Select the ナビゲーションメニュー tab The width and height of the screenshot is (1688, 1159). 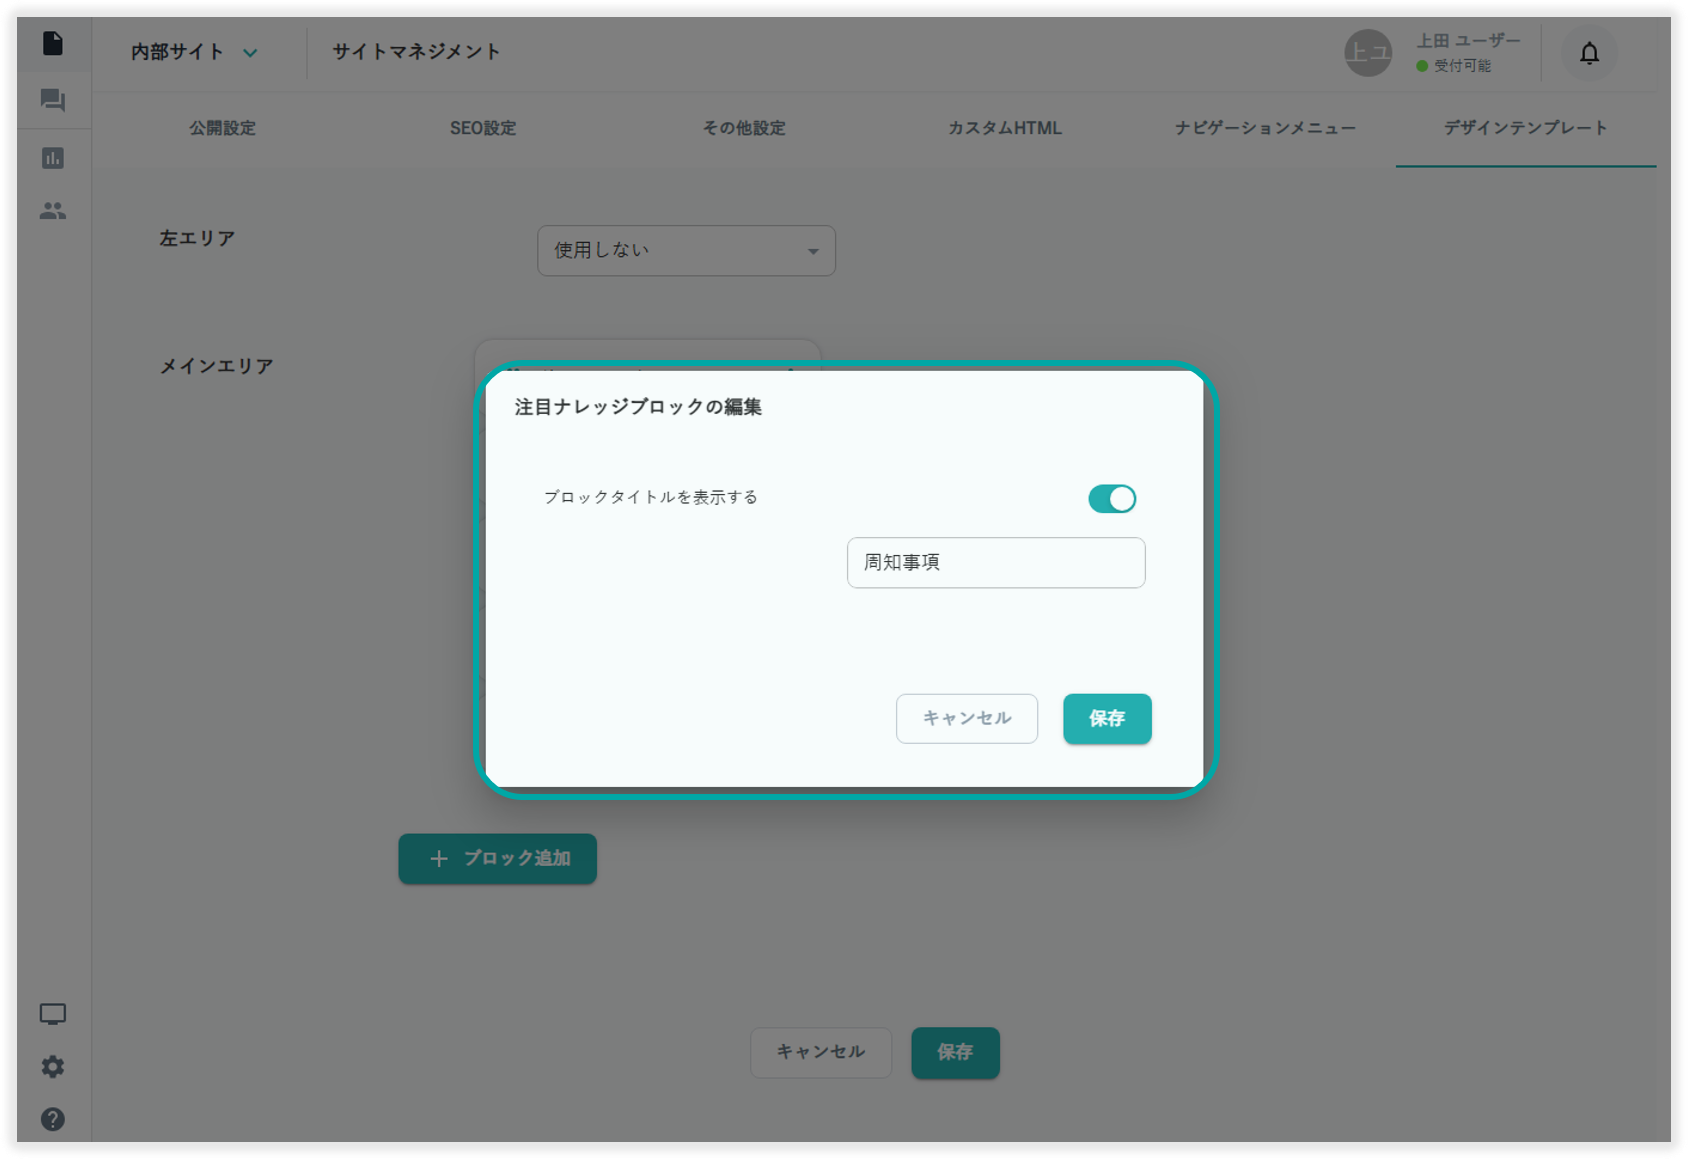point(1265,128)
